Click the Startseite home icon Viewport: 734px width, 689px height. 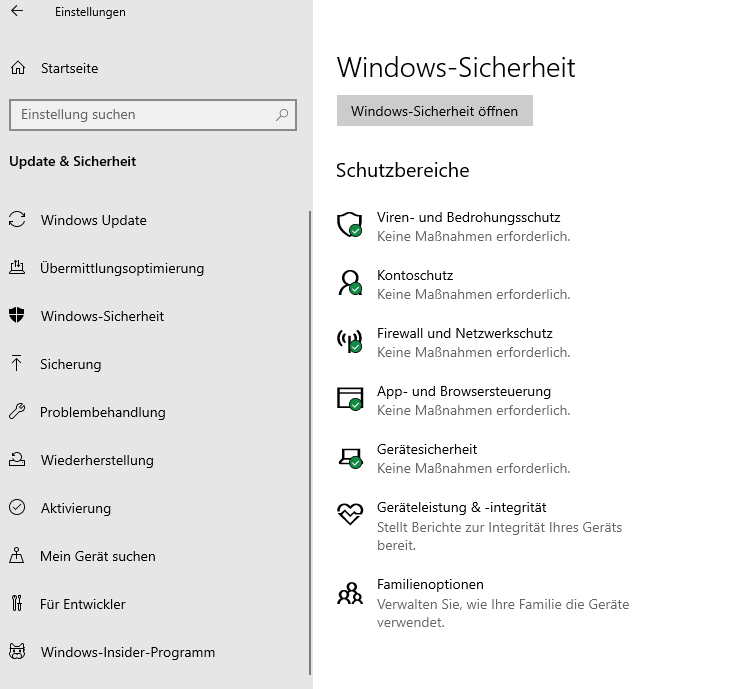pos(18,68)
